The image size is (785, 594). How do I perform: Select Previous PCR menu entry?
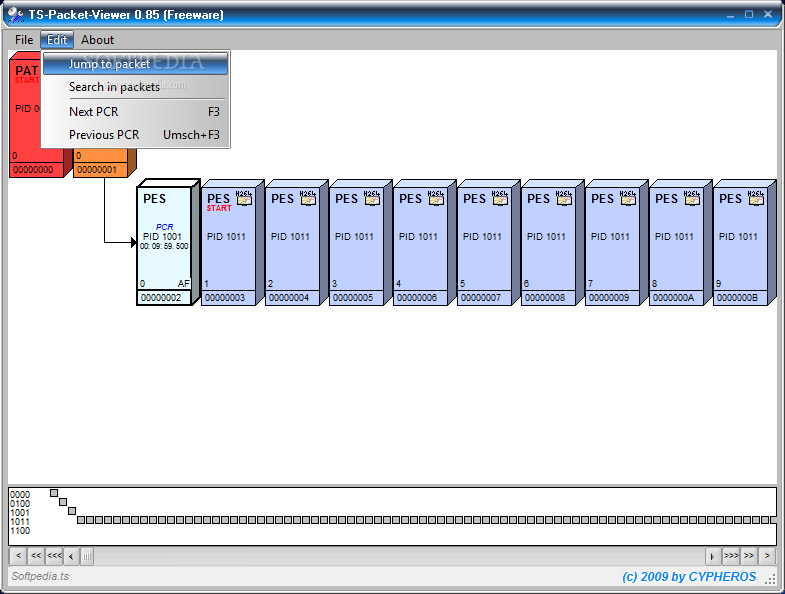(135, 135)
